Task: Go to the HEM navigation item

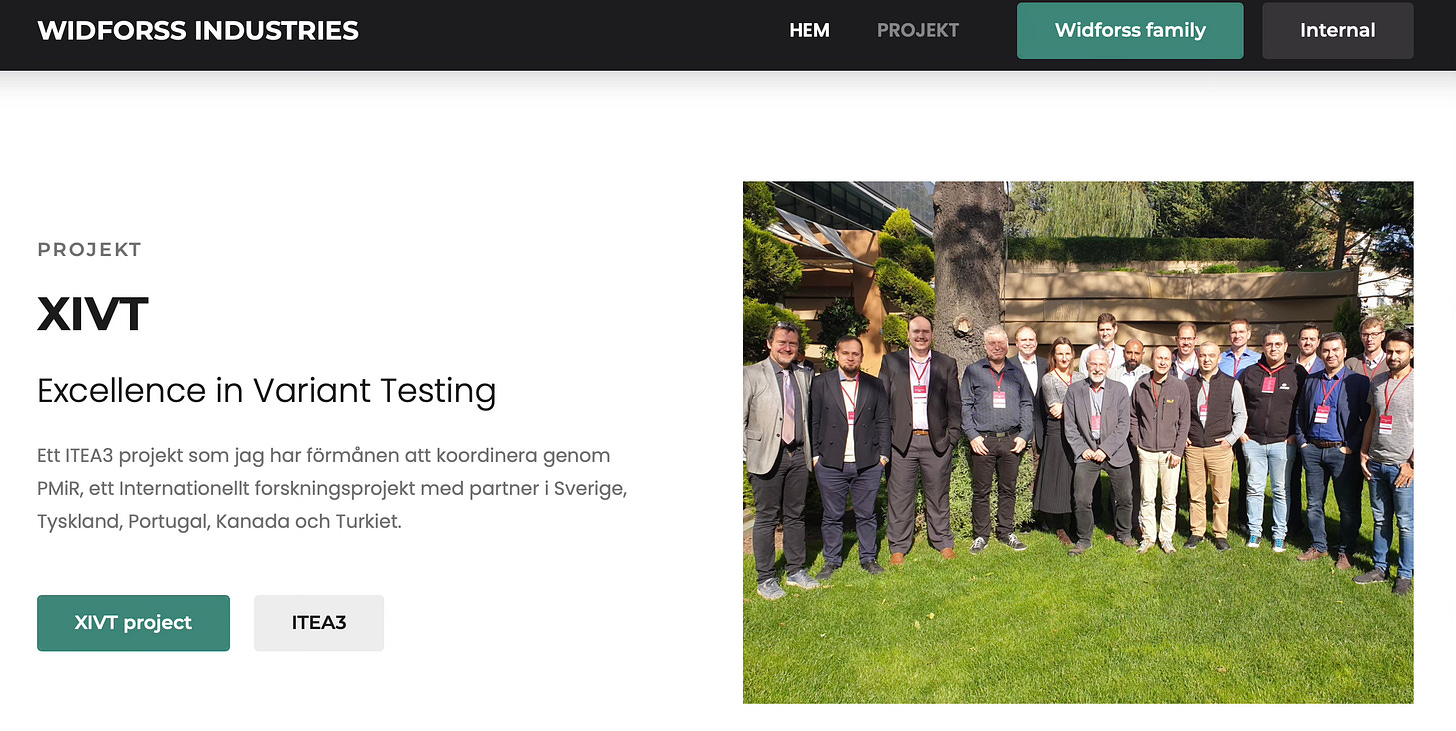Action: pyautogui.click(x=809, y=30)
